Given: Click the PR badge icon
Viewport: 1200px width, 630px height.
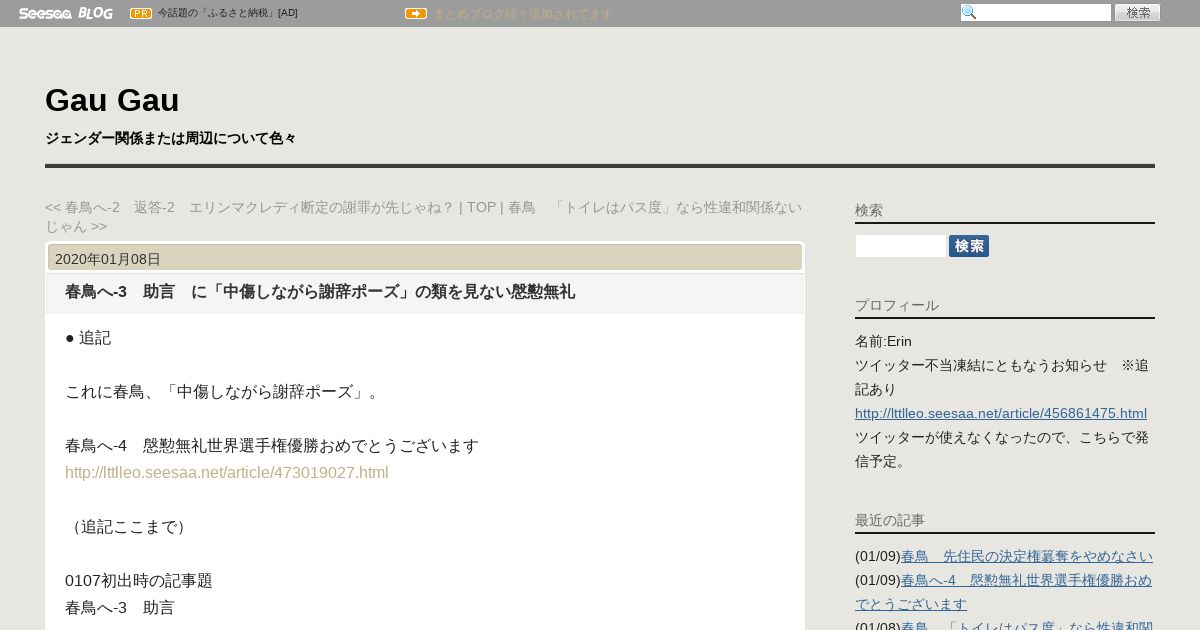Looking at the screenshot, I should point(141,13).
